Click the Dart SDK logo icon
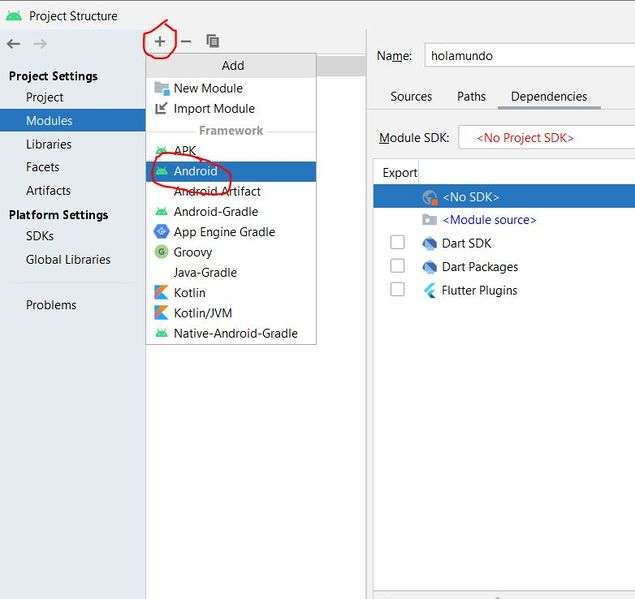The width and height of the screenshot is (635, 599). pyautogui.click(x=429, y=243)
